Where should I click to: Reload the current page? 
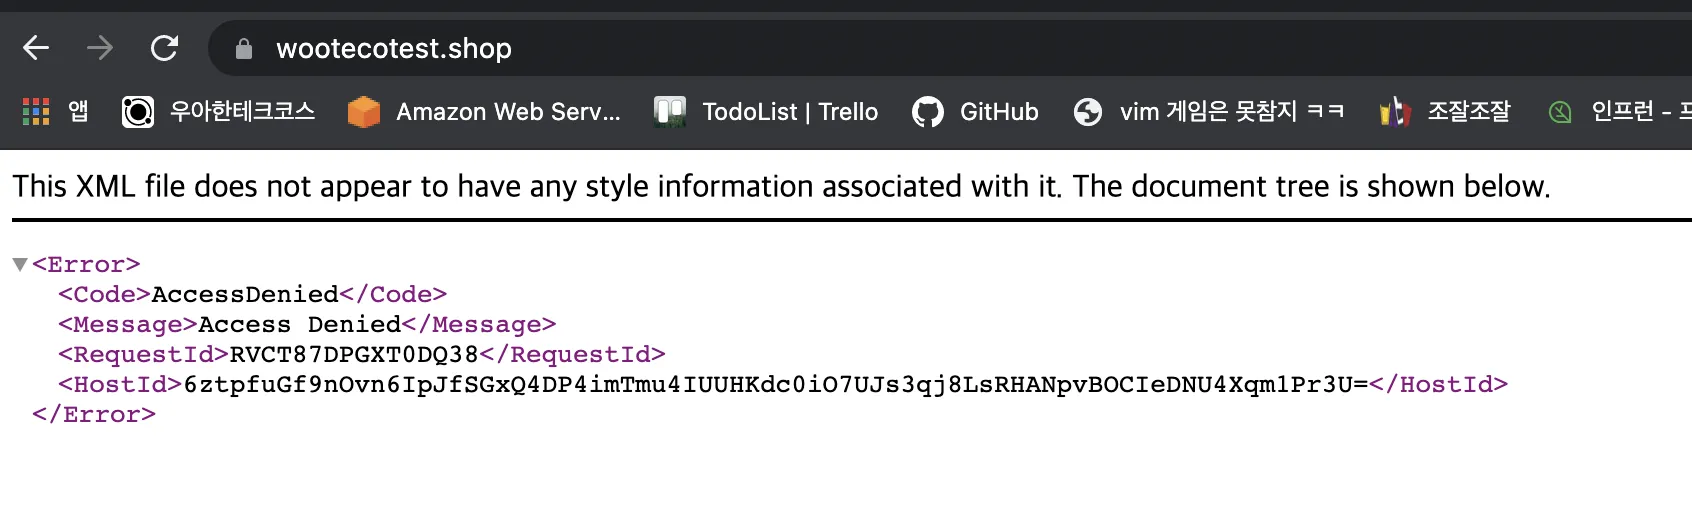[x=164, y=48]
